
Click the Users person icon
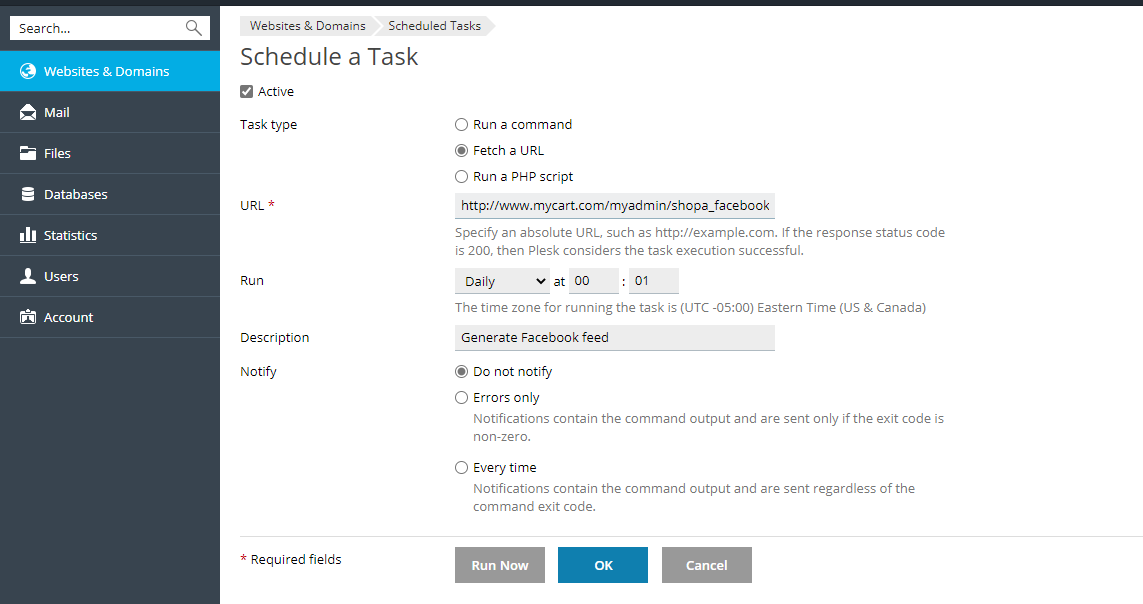point(28,276)
